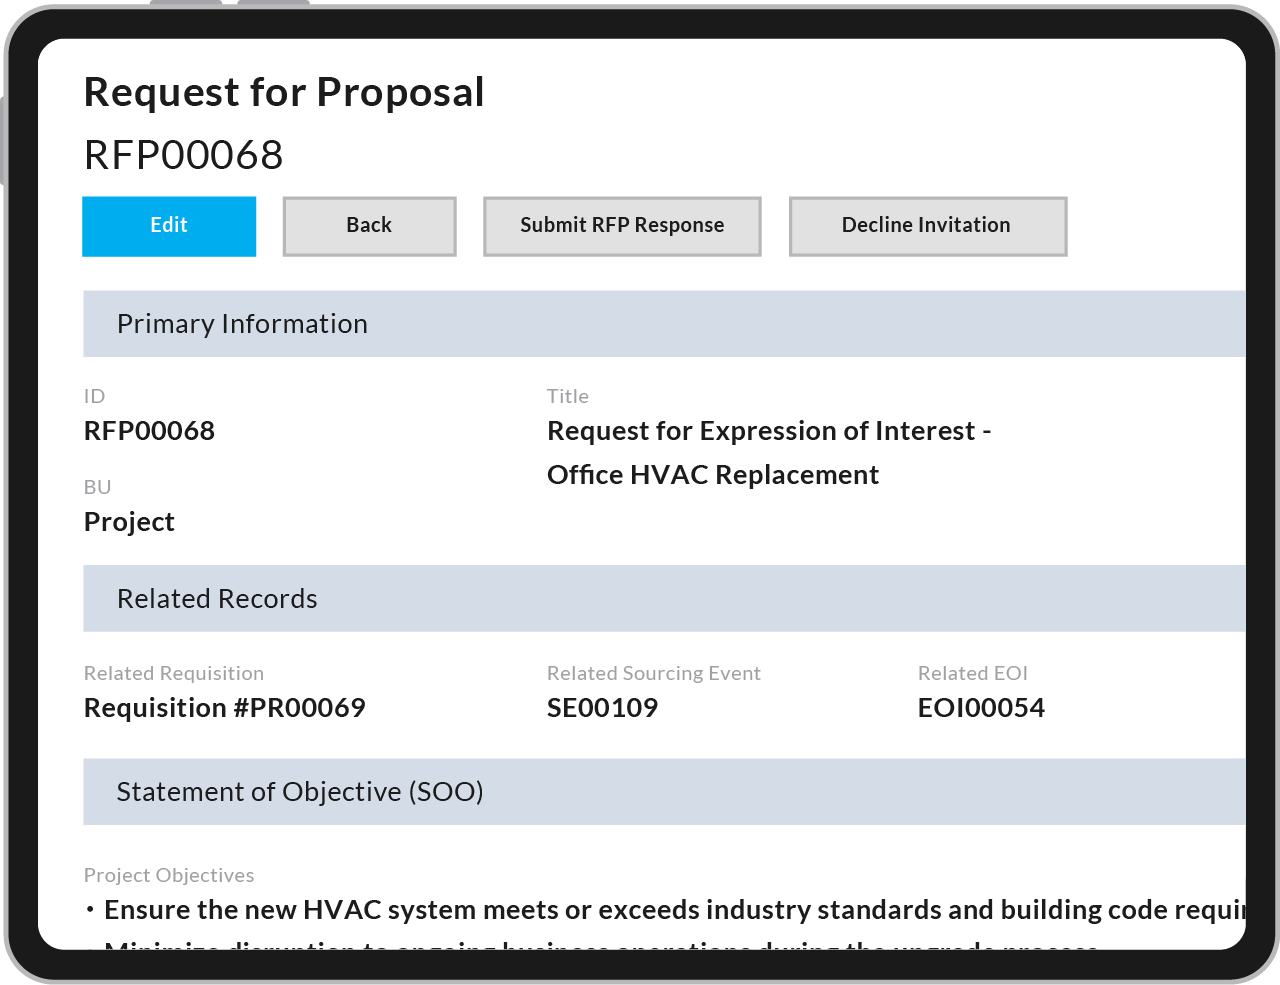Open sourcing event SE00109

click(x=602, y=708)
